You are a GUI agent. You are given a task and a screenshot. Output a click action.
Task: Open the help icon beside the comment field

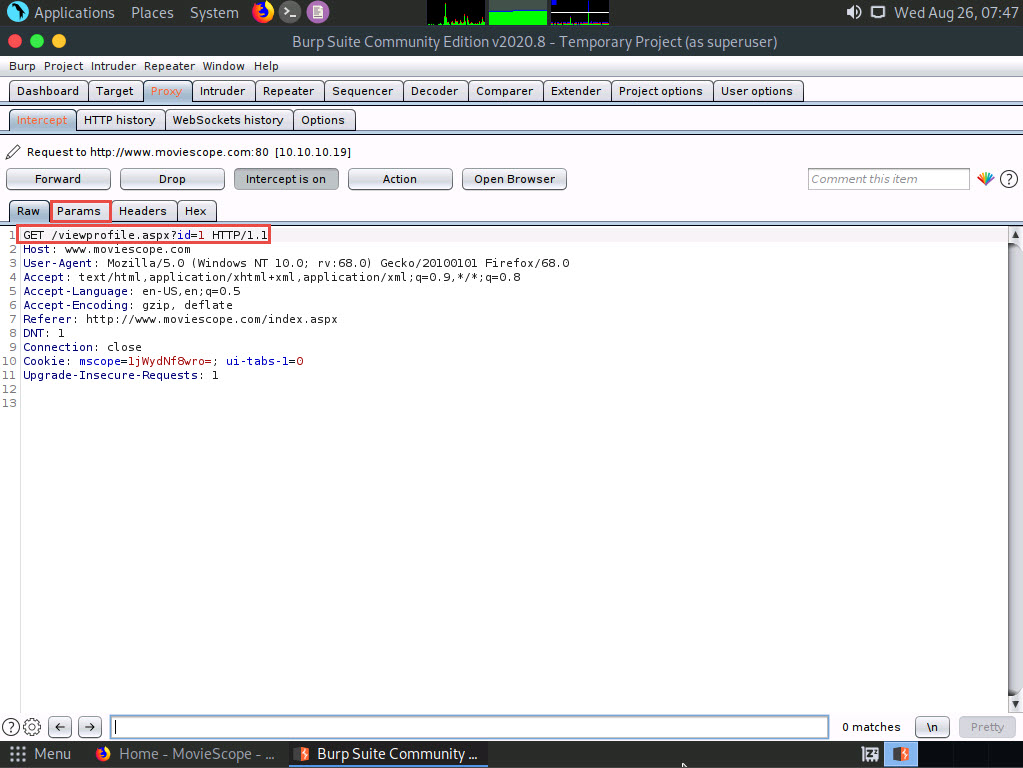click(x=1009, y=179)
